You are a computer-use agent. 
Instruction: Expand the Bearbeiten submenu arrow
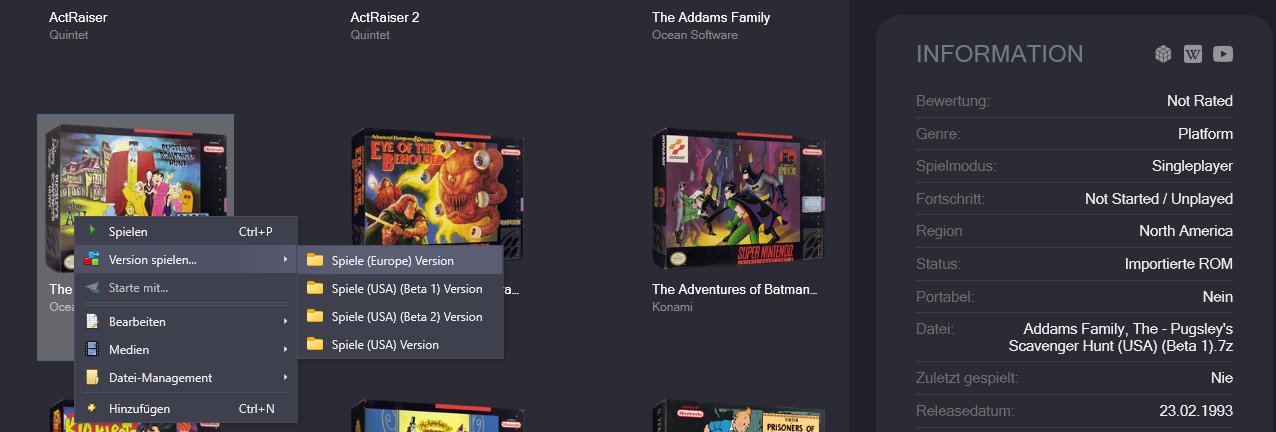286,322
